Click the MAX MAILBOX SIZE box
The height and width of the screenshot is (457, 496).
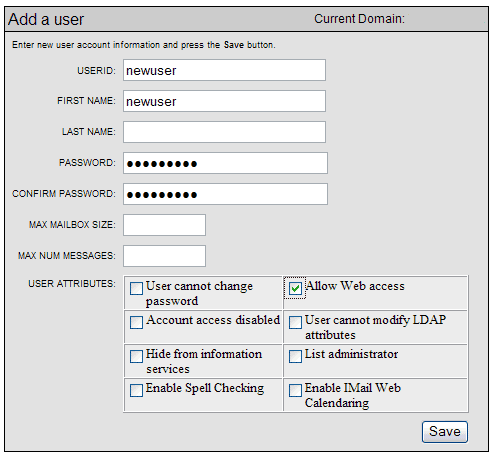pos(164,225)
